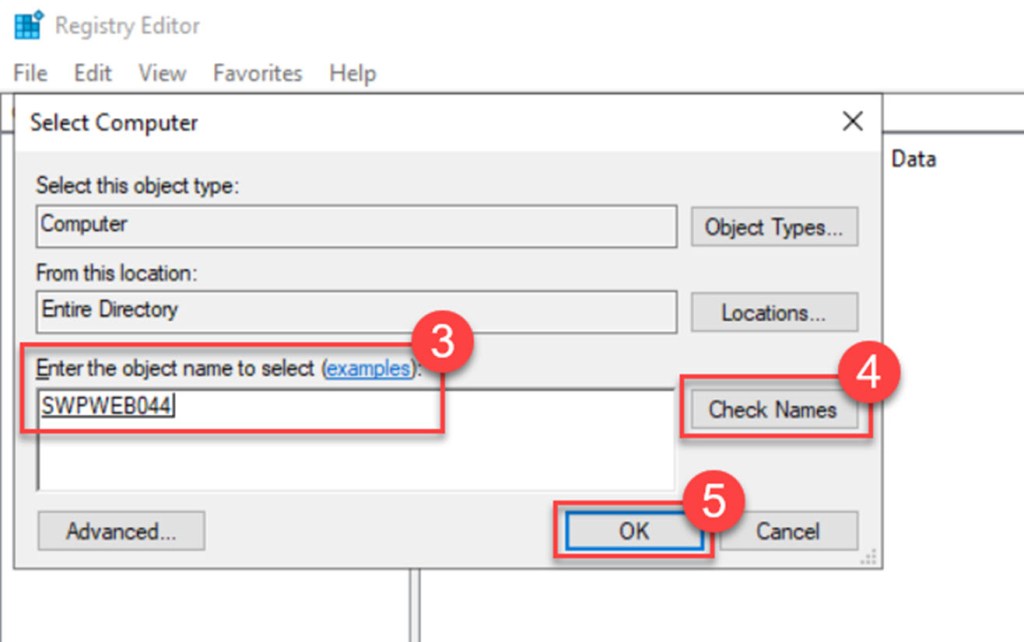Click the Entire Directory location field

tap(356, 311)
